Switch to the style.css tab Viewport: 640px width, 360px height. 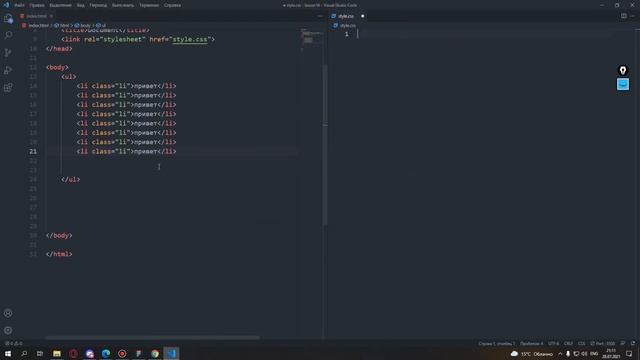[346, 16]
